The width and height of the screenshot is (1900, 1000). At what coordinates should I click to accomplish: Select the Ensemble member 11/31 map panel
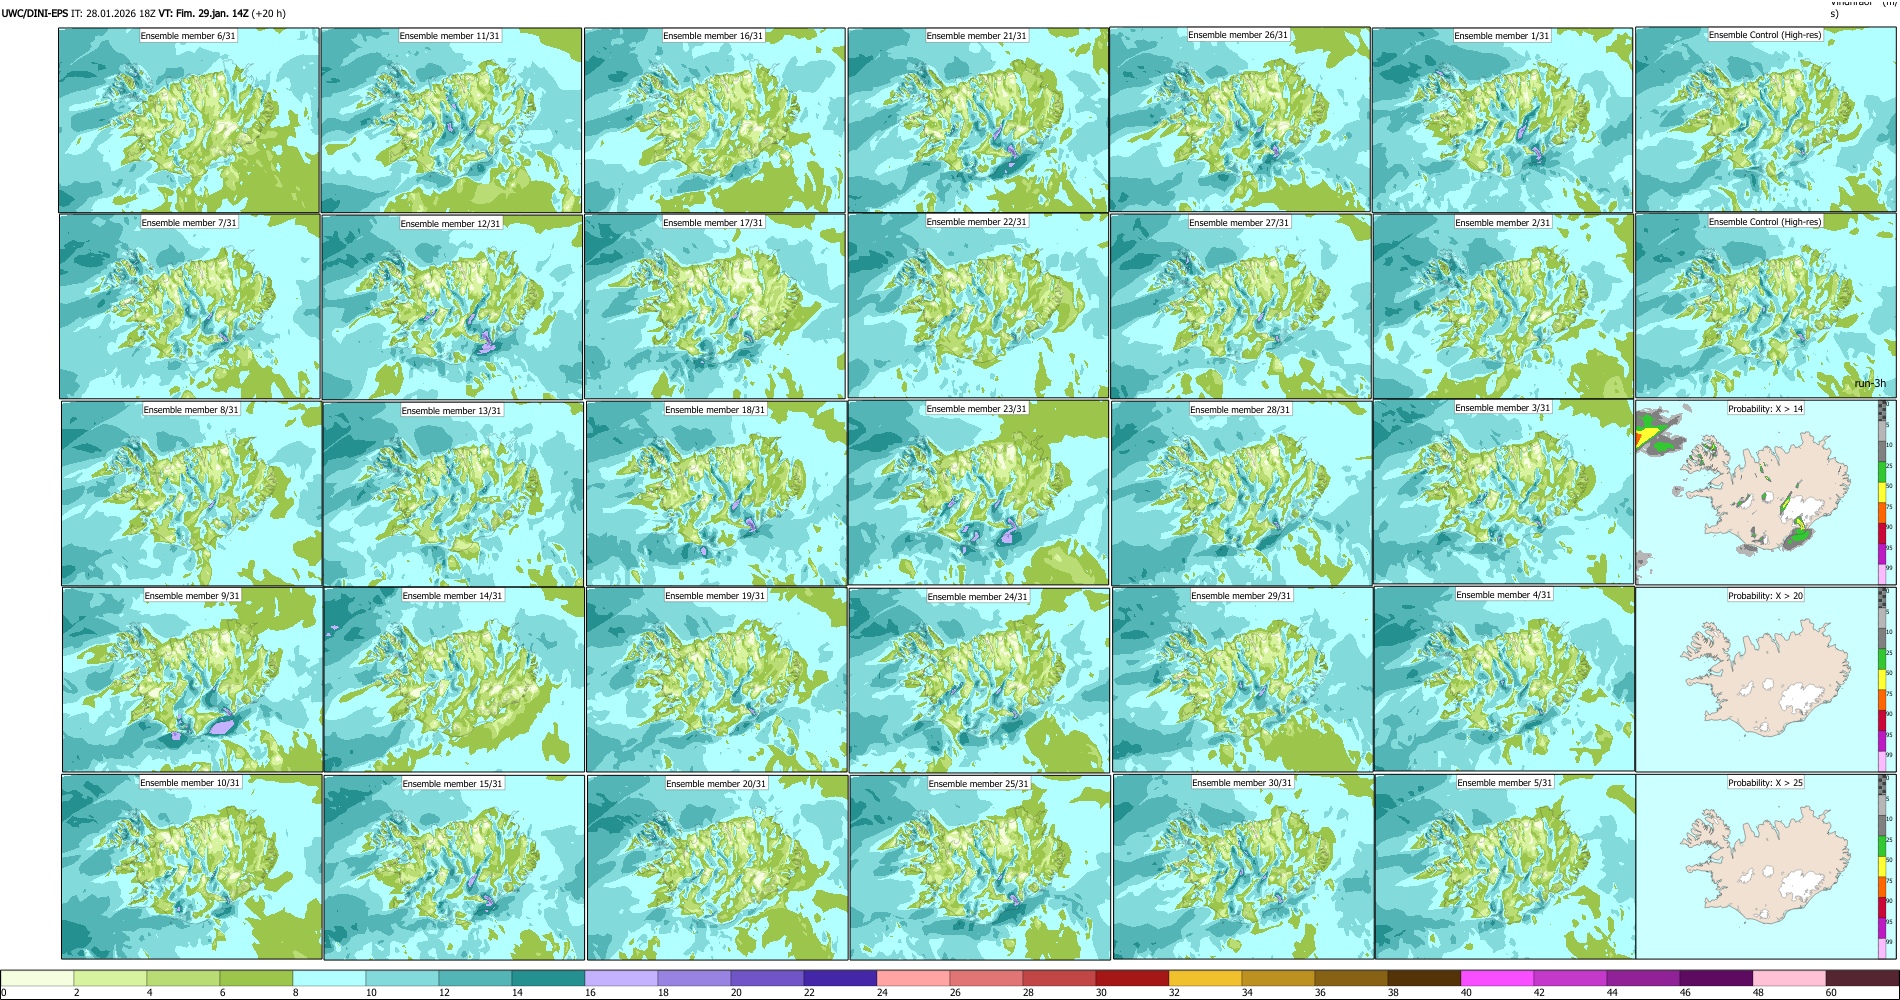tap(451, 120)
